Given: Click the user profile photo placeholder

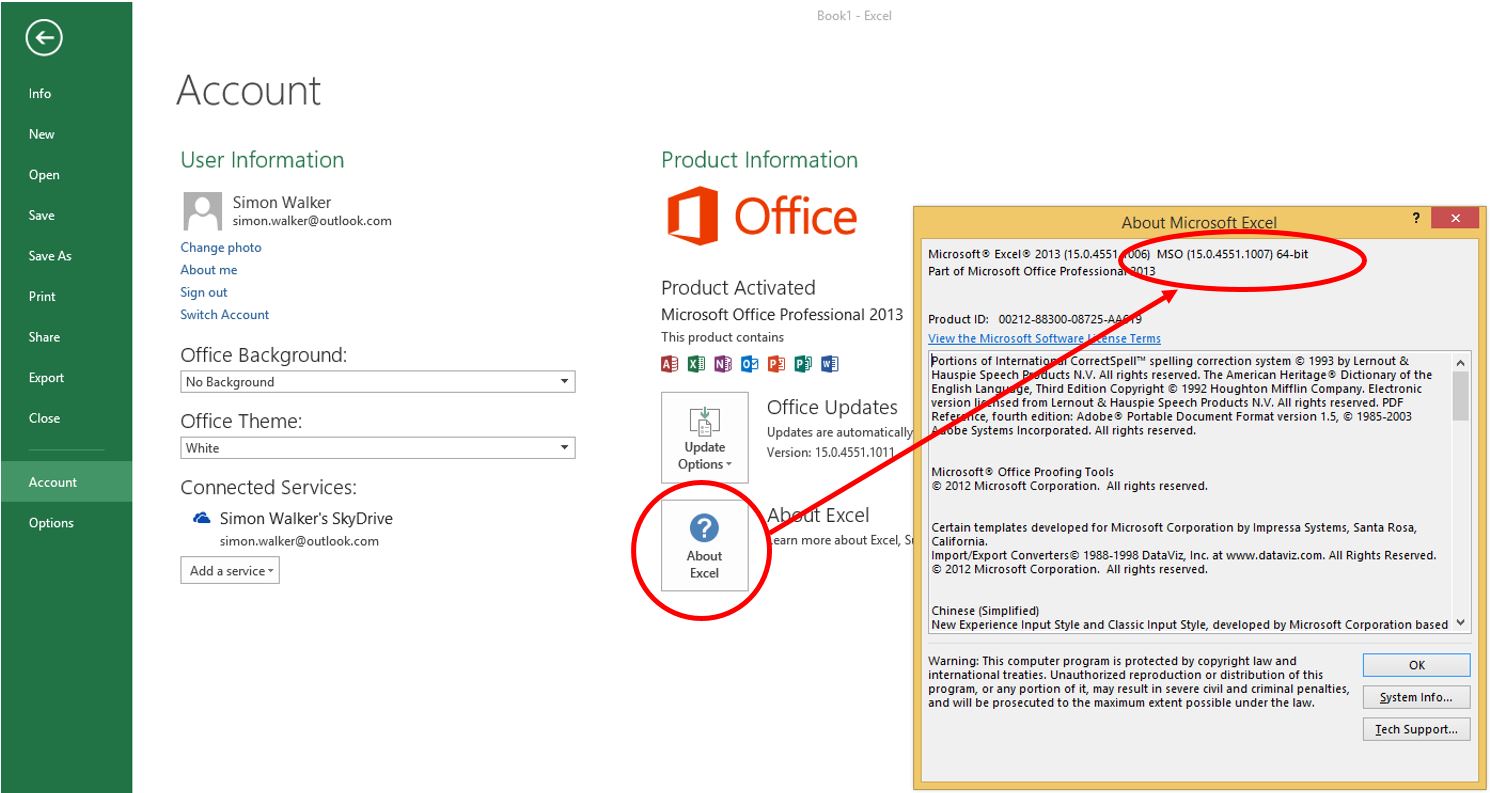Looking at the screenshot, I should point(203,212).
